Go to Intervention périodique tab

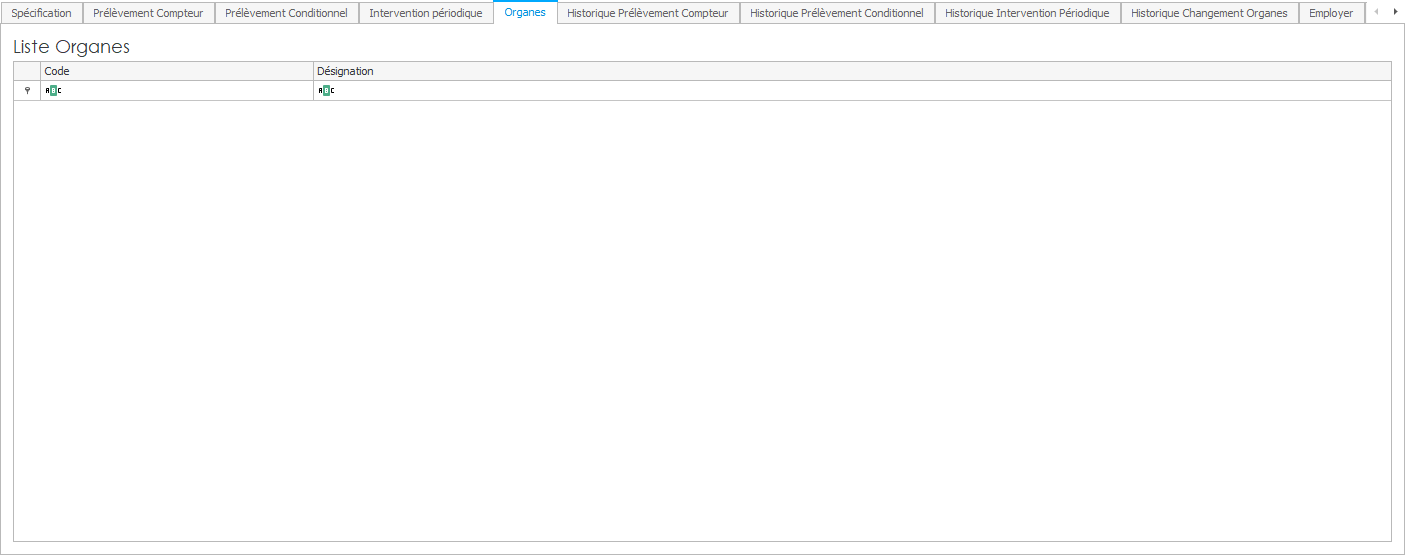[425, 13]
